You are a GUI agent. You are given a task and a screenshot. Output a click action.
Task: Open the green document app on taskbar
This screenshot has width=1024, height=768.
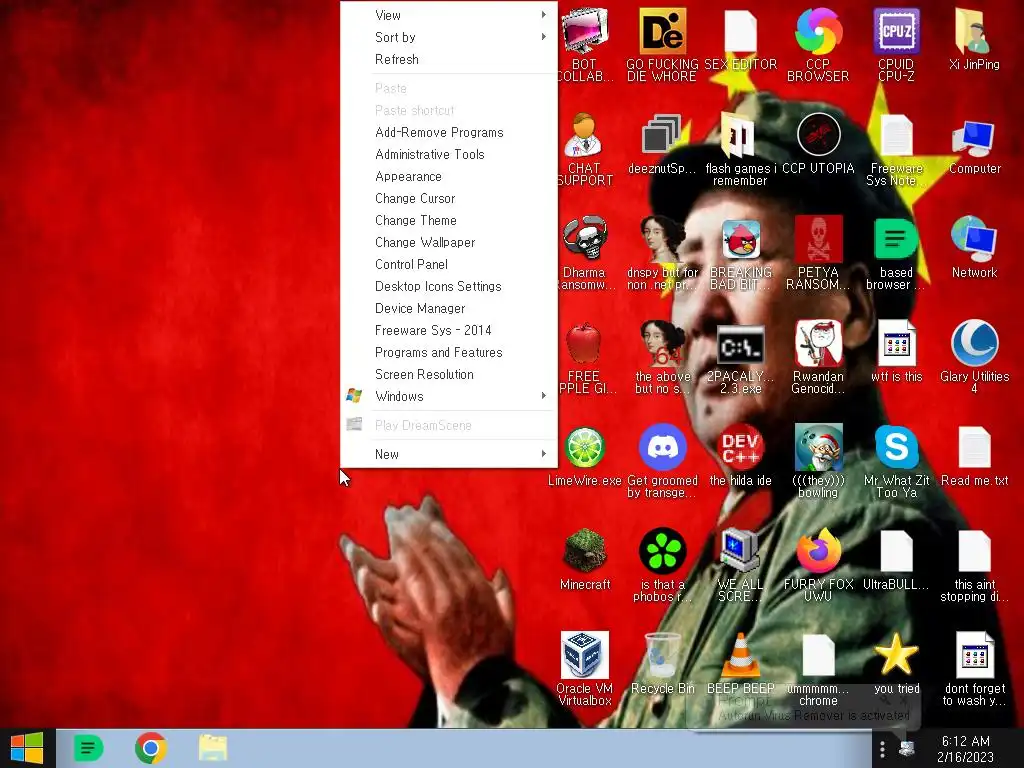pyautogui.click(x=88, y=748)
